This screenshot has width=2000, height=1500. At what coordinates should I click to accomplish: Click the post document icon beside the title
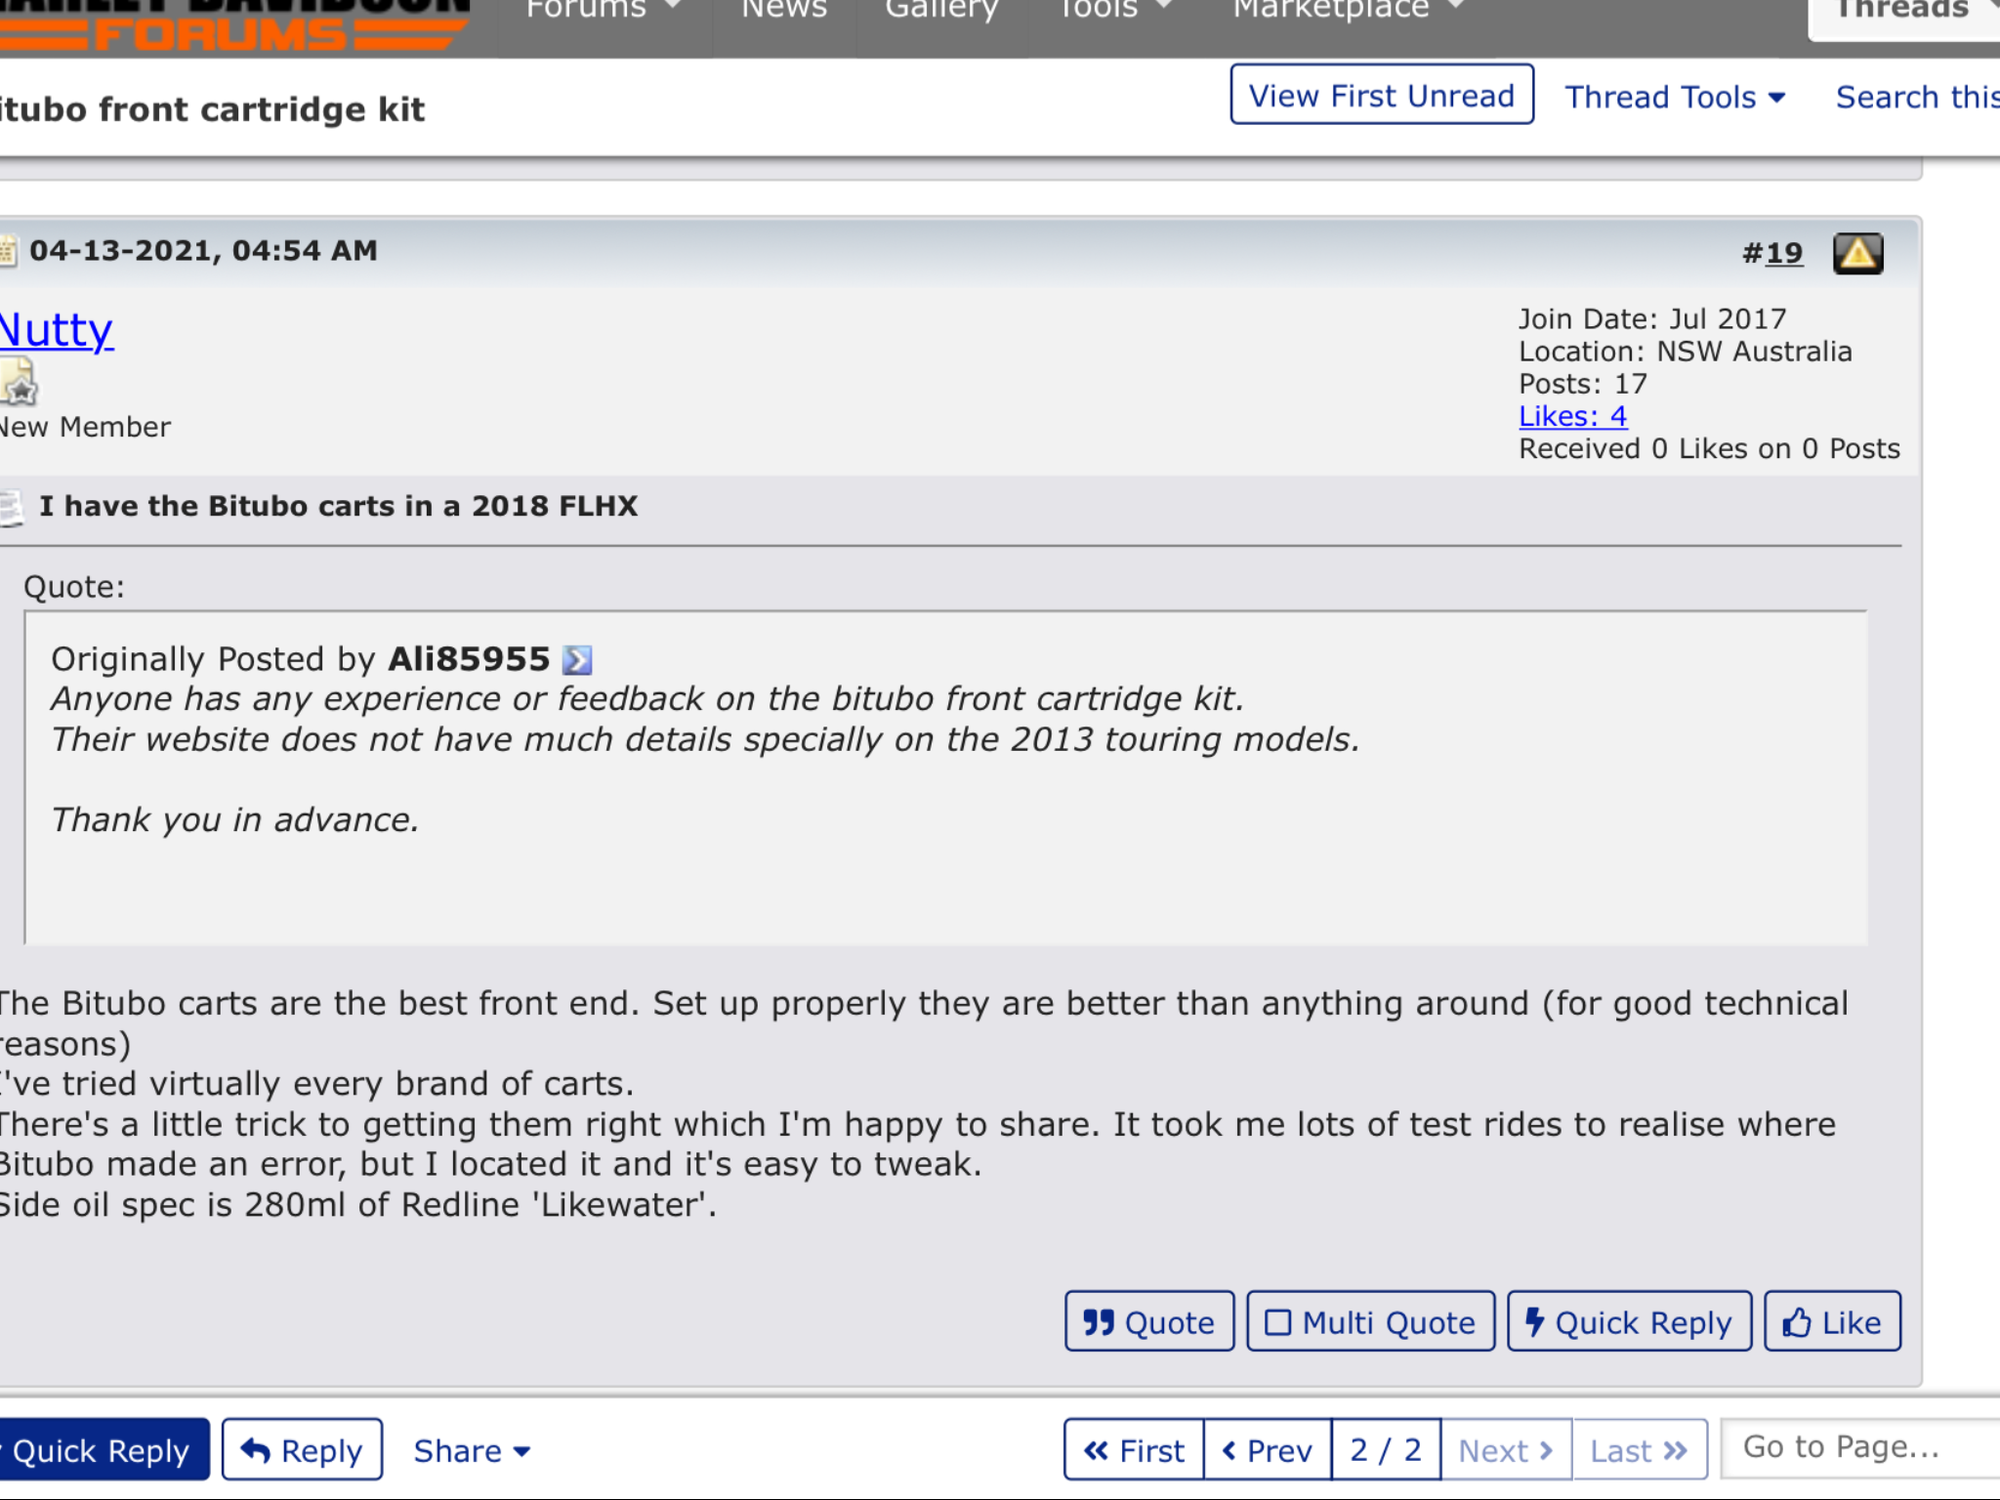pyautogui.click(x=12, y=507)
